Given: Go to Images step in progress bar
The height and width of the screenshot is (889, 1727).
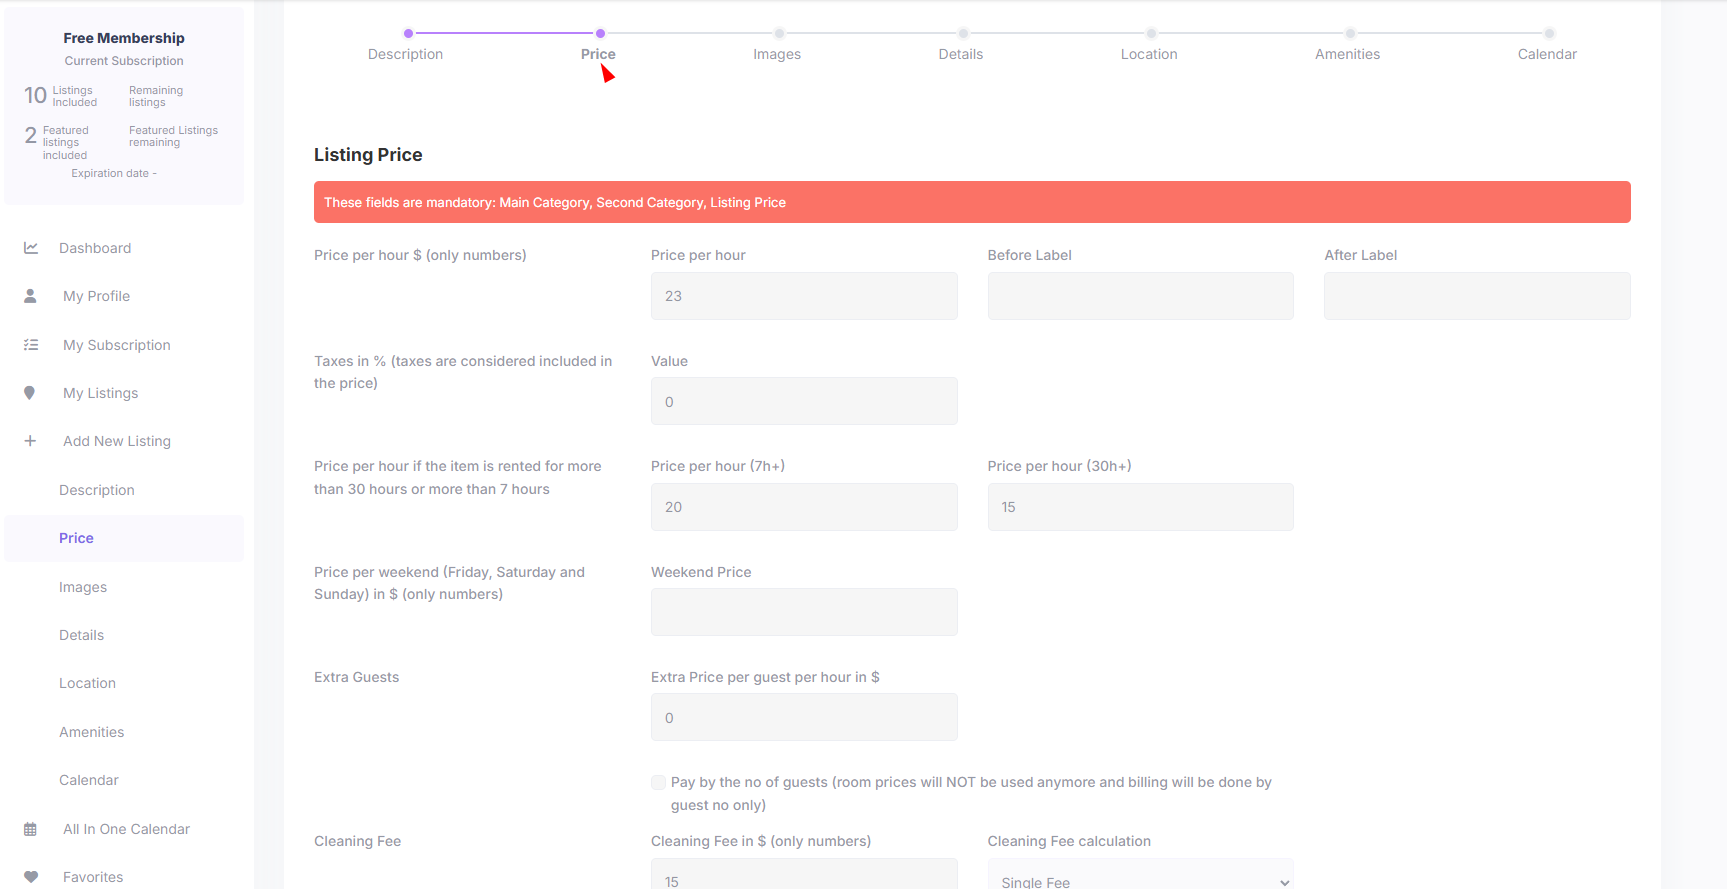Looking at the screenshot, I should pos(777,54).
